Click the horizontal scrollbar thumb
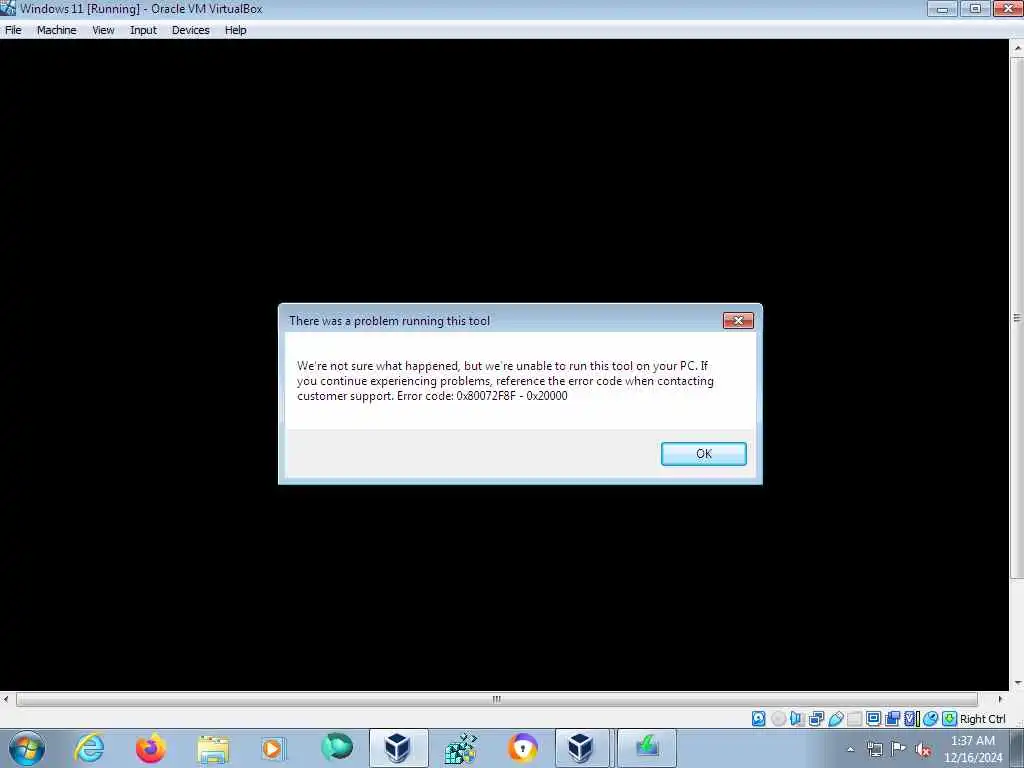The height and width of the screenshot is (768, 1024). [496, 699]
